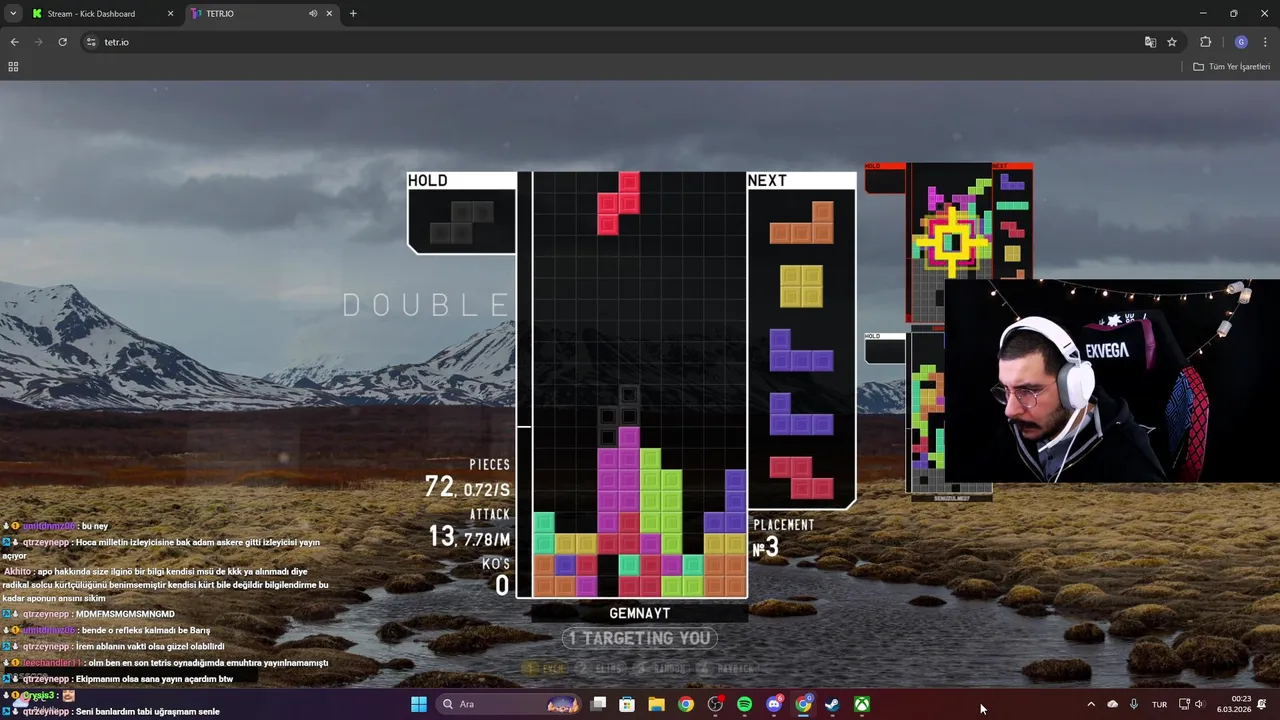The image size is (1280, 720).
Task: Open Task View on the taskbar
Action: click(598, 704)
